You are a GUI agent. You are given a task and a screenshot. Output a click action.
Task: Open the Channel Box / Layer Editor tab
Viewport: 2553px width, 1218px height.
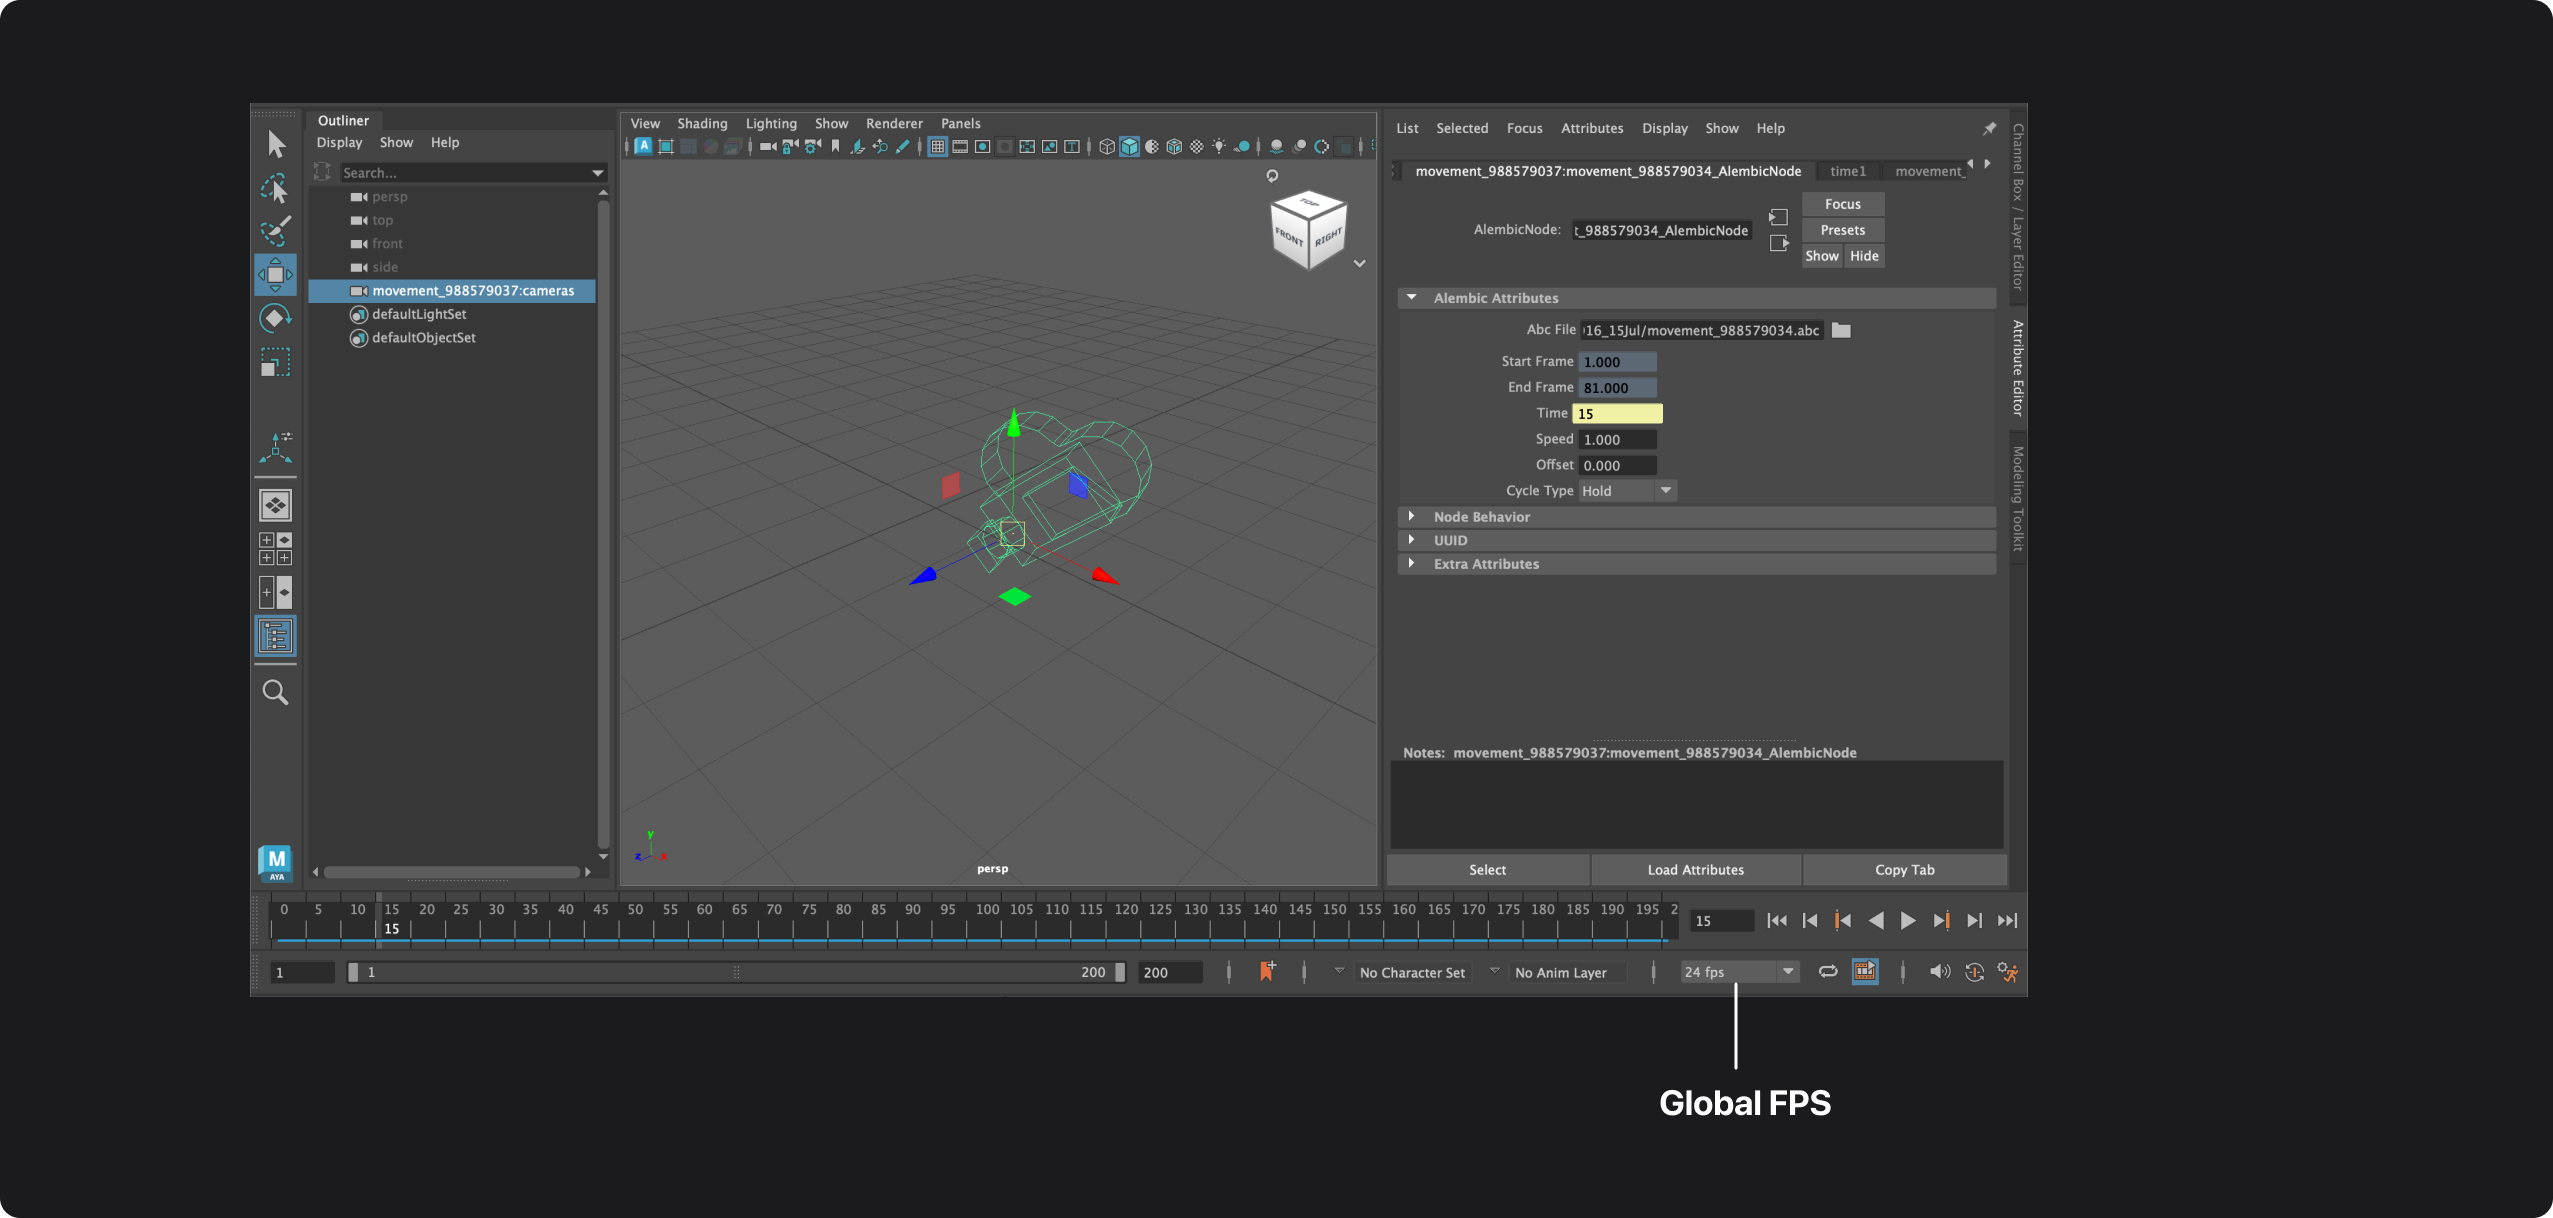pyautogui.click(x=2018, y=207)
